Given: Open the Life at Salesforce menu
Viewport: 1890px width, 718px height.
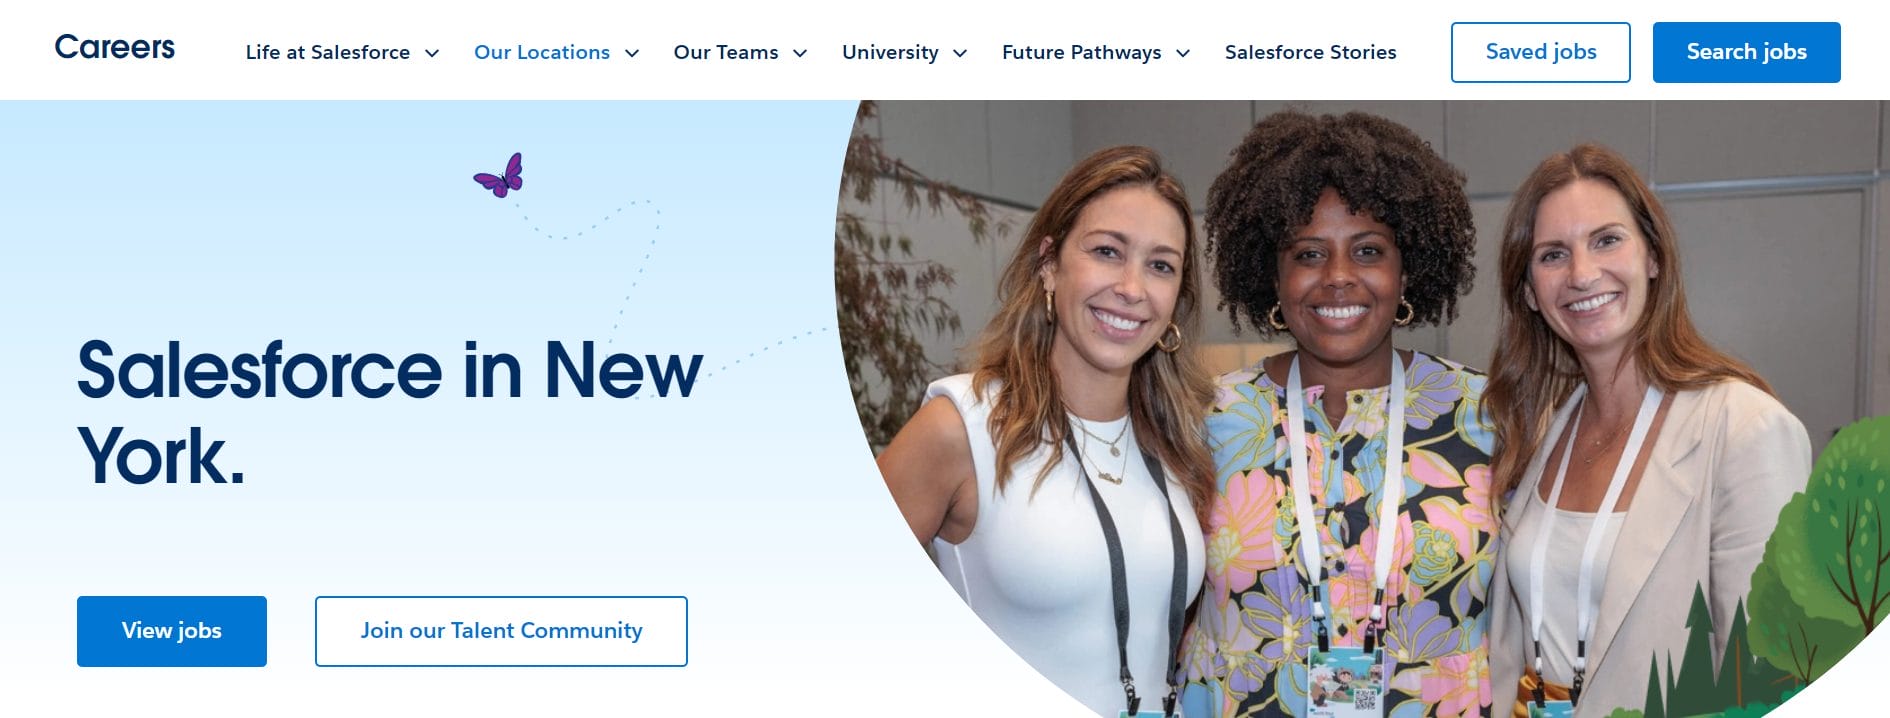Looking at the screenshot, I should (328, 52).
